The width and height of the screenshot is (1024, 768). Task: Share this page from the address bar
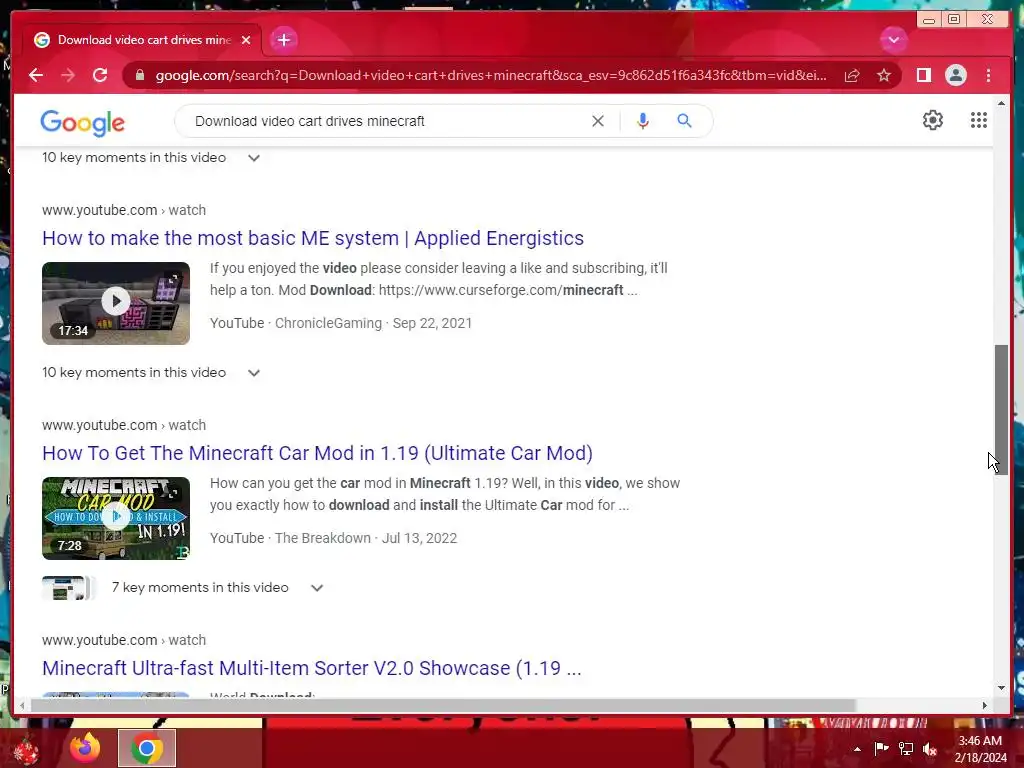[x=852, y=76]
